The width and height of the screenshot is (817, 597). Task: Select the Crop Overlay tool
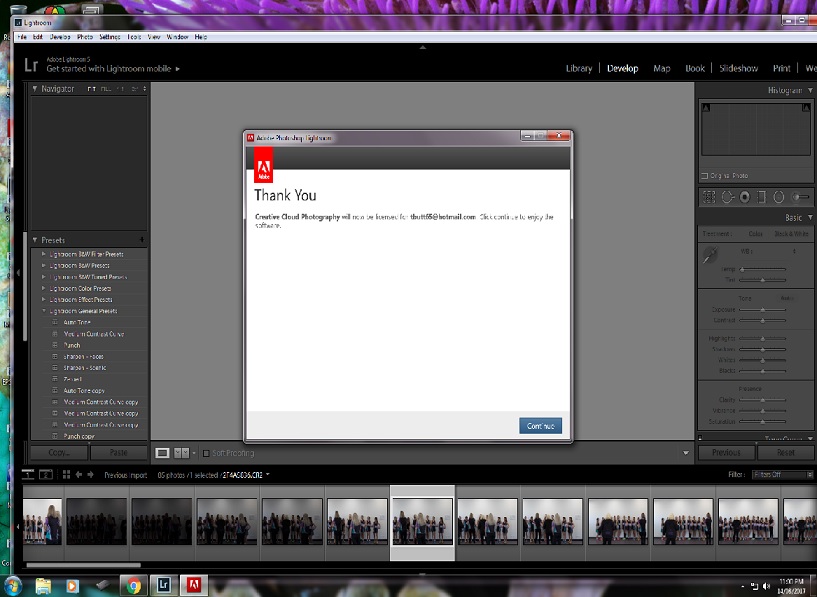click(708, 197)
